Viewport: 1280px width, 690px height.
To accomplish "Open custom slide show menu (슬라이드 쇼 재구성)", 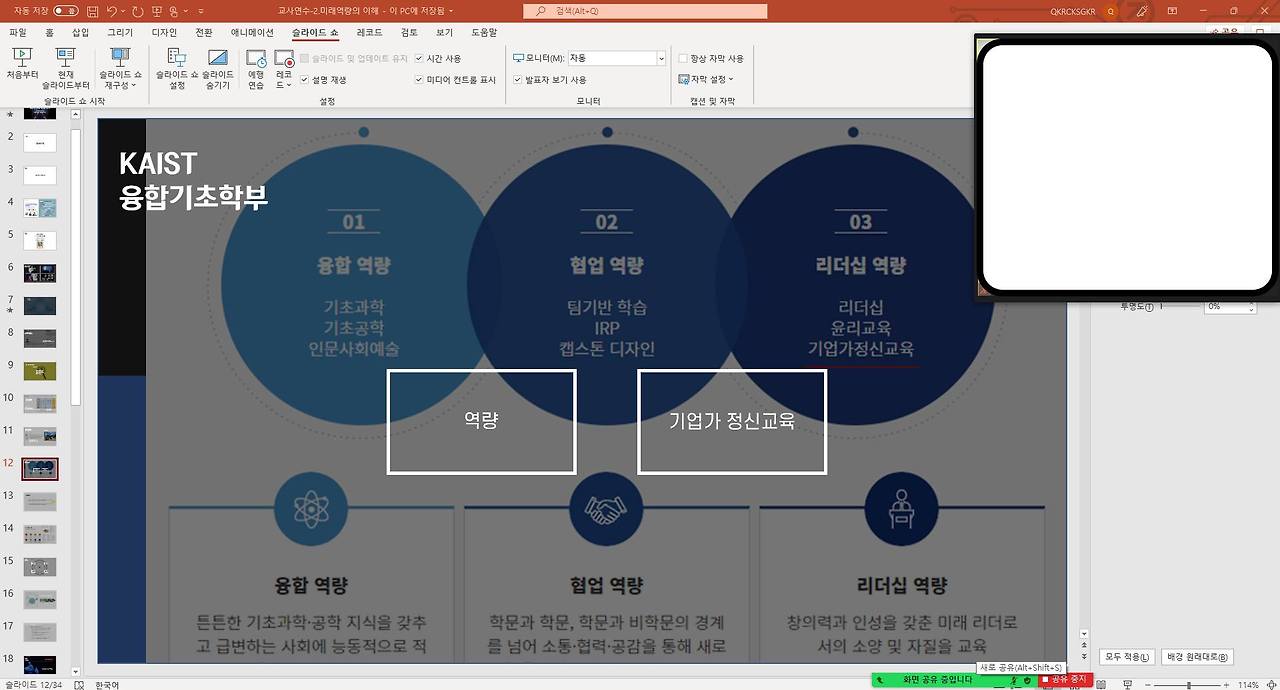I will [121, 69].
